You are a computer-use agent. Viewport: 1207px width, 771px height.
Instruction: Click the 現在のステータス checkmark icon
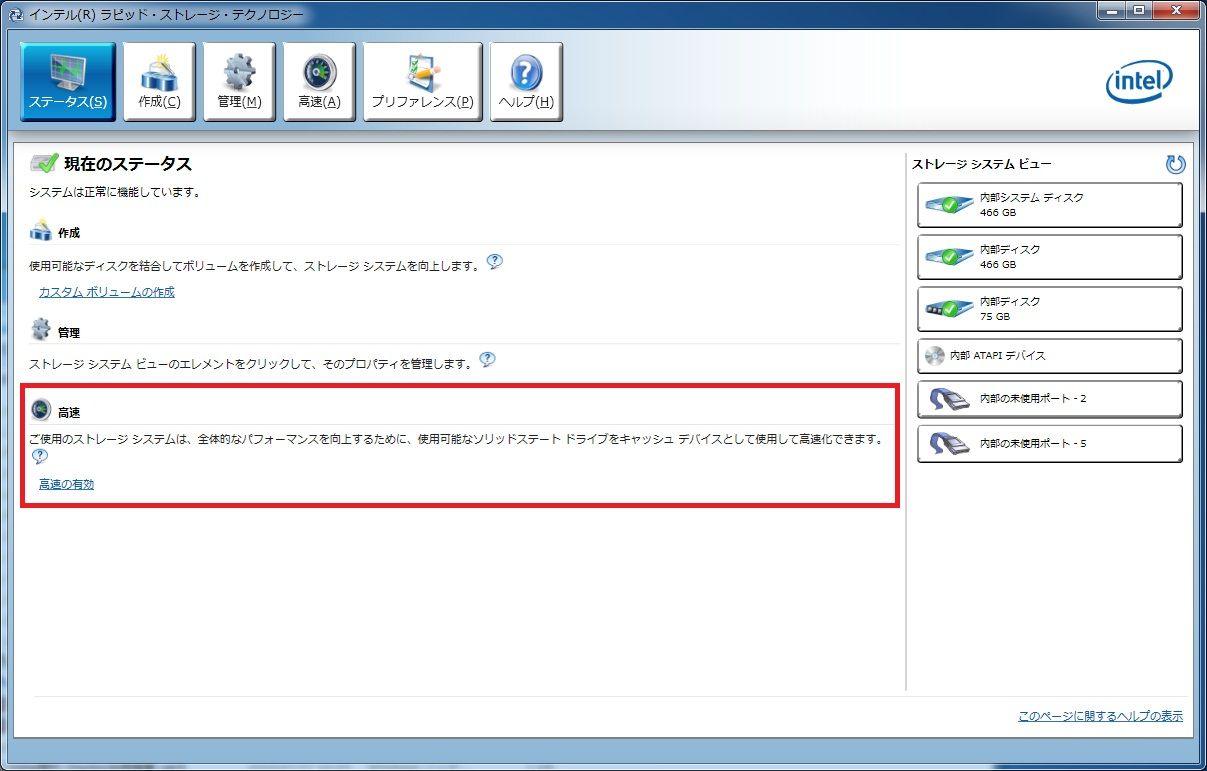tap(44, 163)
